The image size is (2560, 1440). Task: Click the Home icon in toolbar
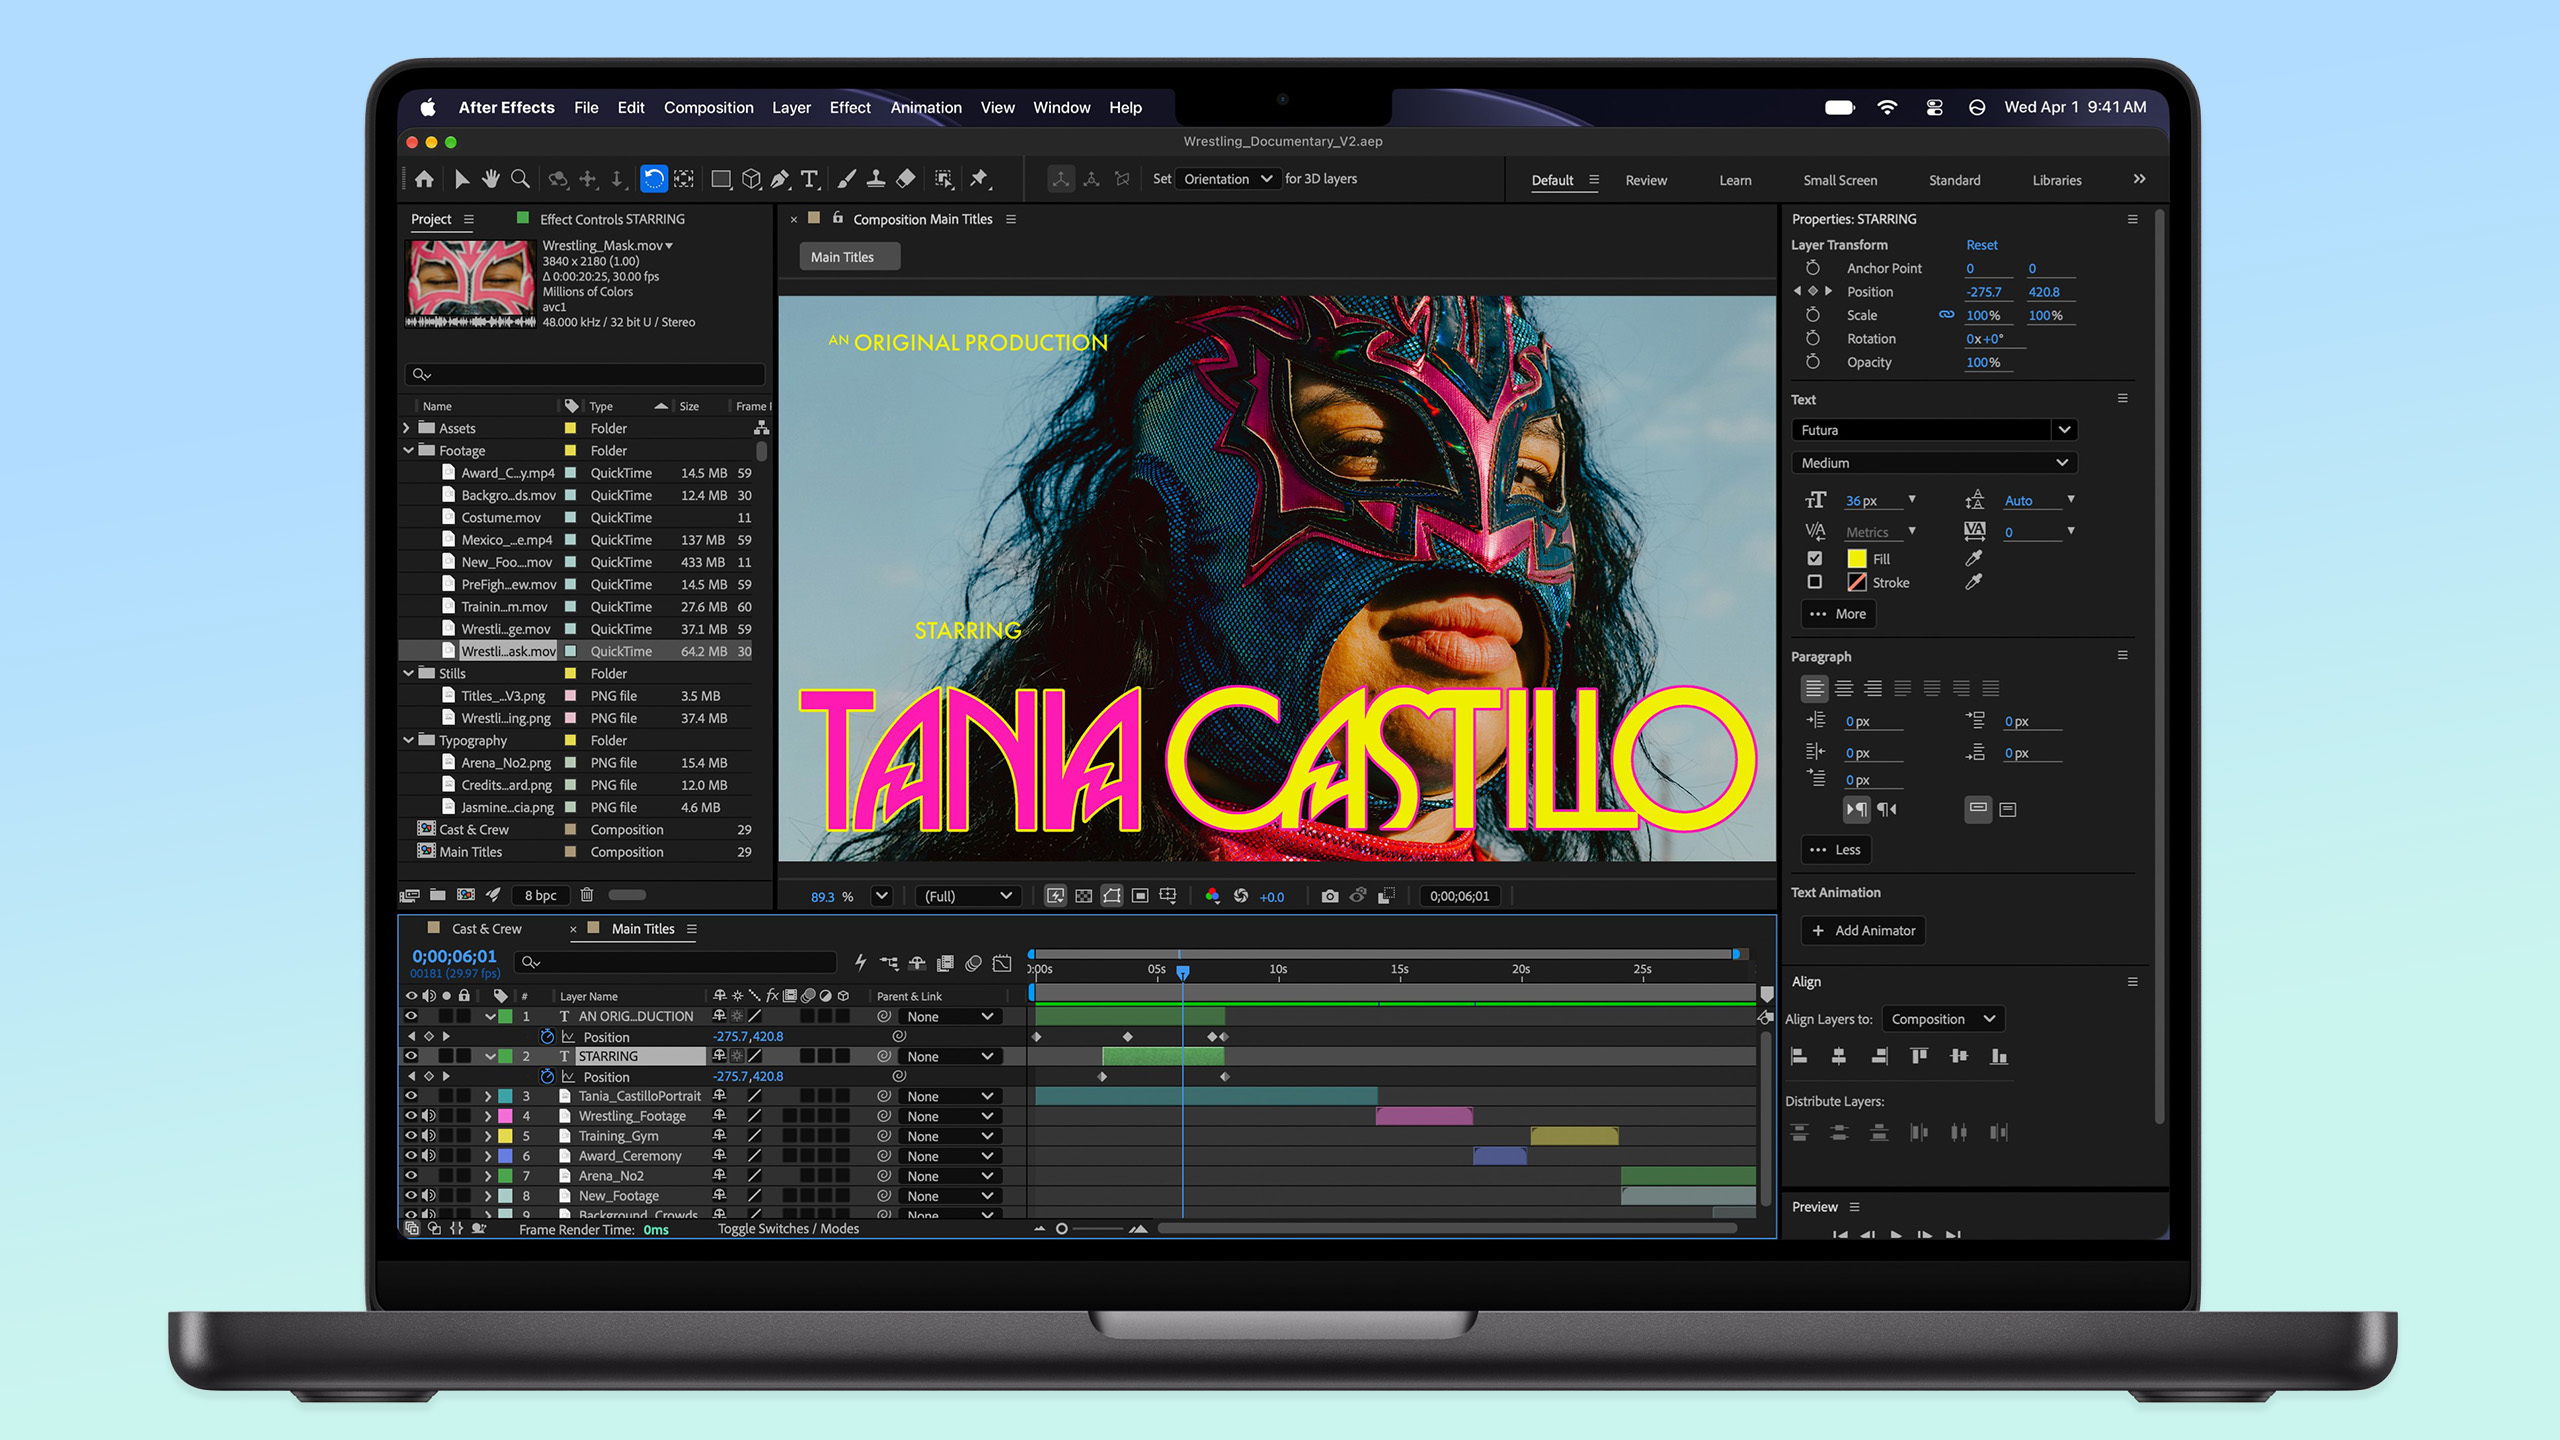(x=424, y=179)
